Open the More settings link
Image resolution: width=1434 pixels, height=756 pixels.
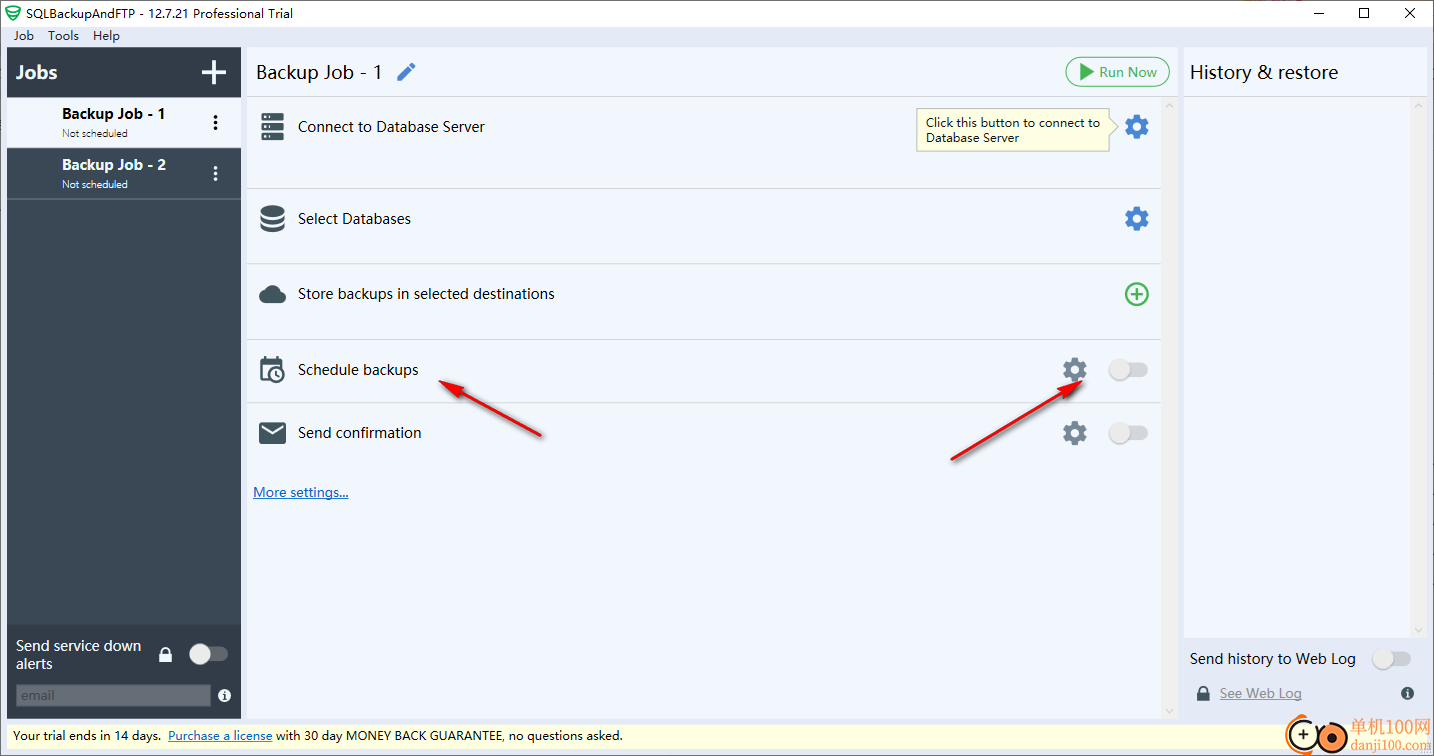[x=301, y=492]
